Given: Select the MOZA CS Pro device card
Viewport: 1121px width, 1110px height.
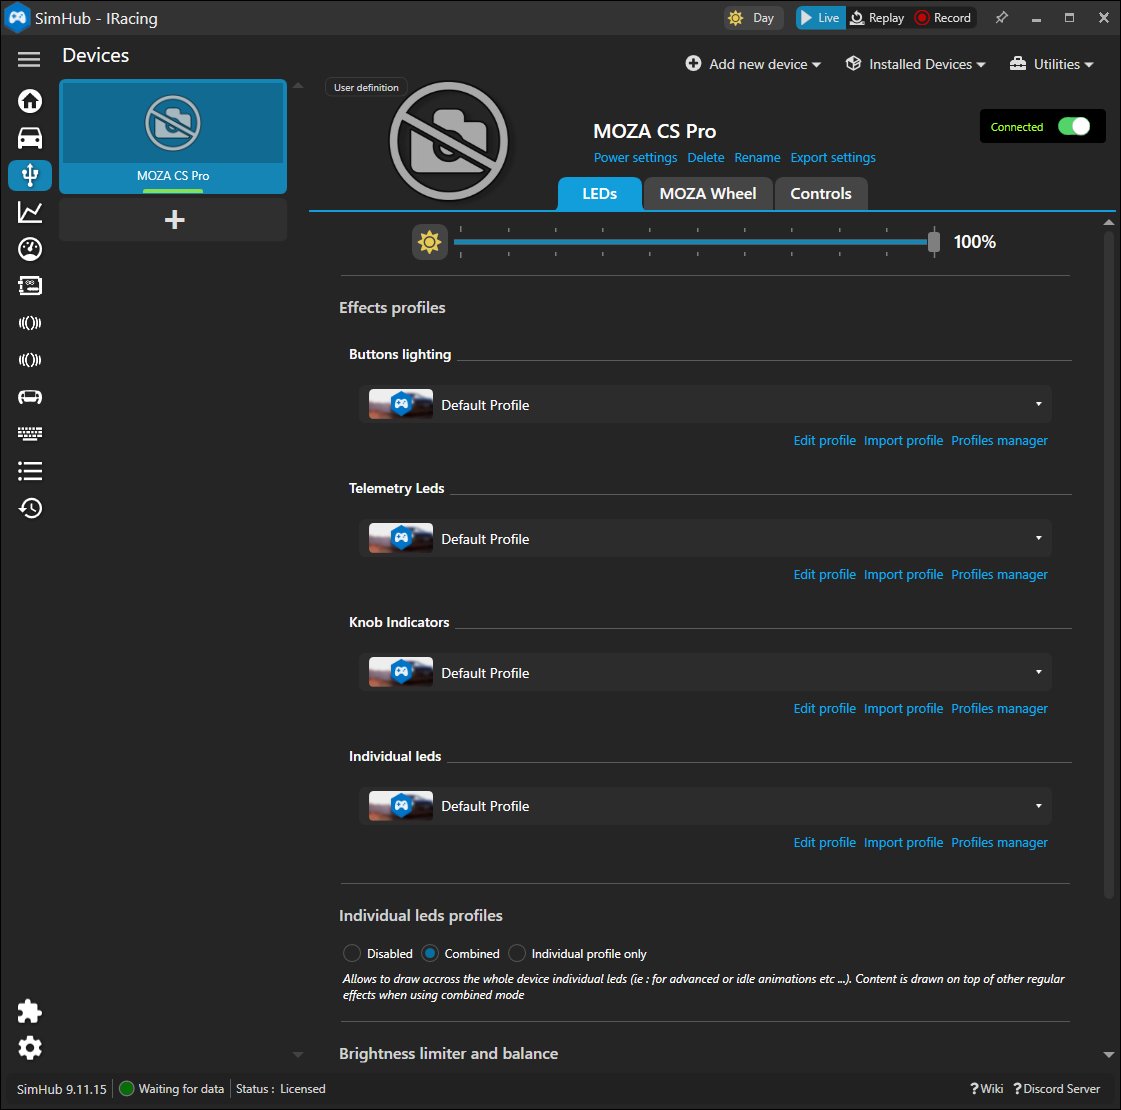Looking at the screenshot, I should click(x=173, y=137).
